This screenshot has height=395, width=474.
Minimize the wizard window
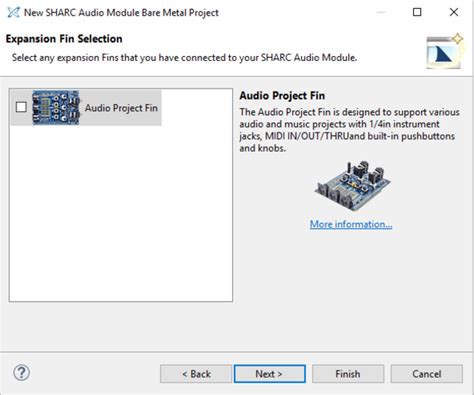coord(381,12)
